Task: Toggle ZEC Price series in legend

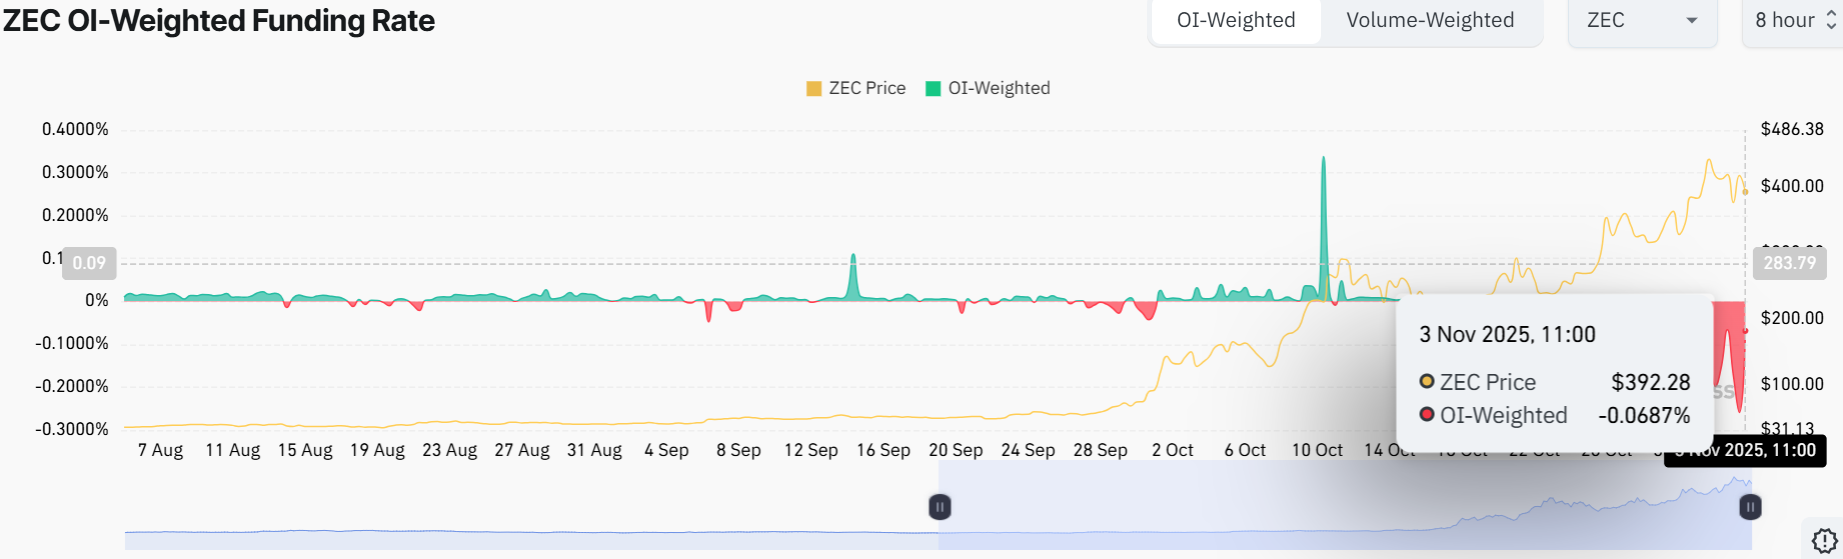Action: tap(856, 88)
